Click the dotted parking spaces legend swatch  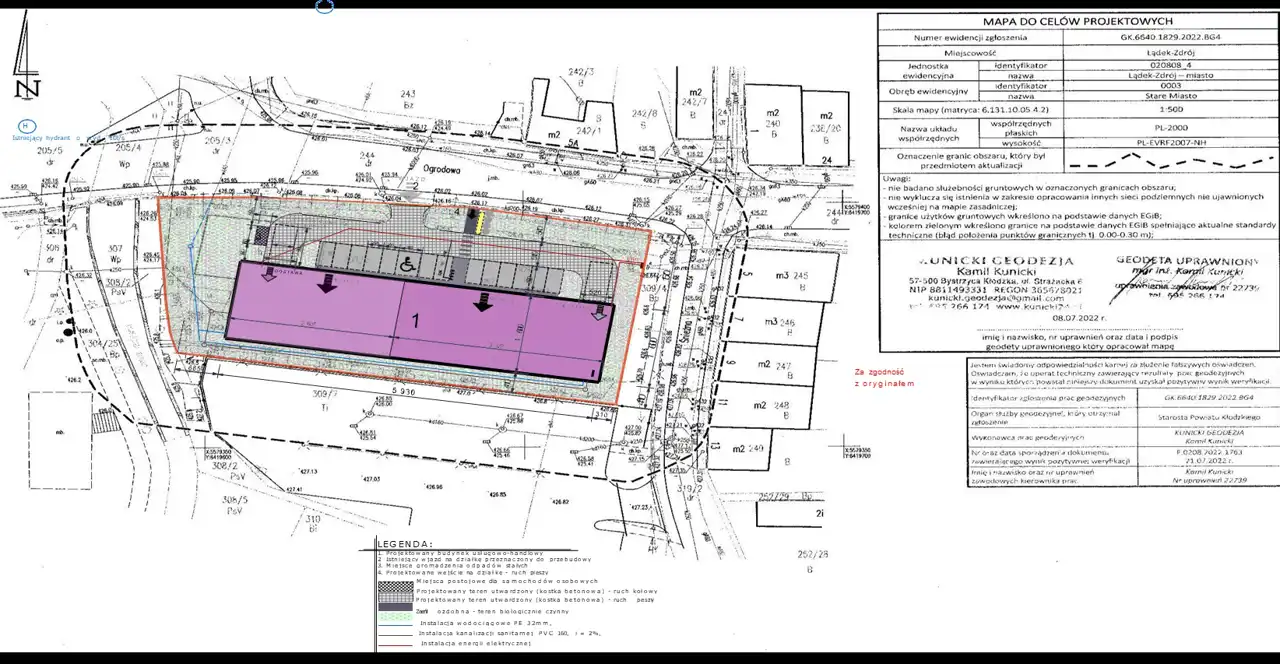click(395, 581)
